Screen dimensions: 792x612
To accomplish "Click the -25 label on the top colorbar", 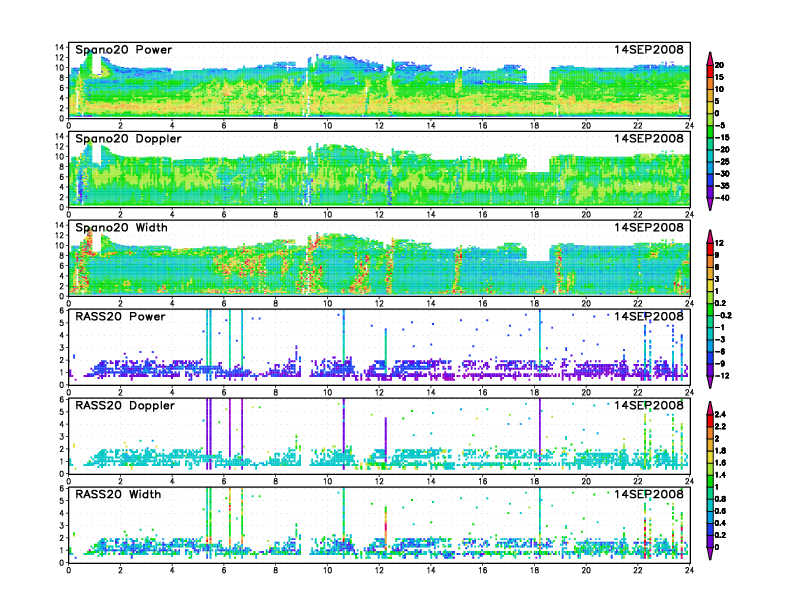I will click(722, 162).
